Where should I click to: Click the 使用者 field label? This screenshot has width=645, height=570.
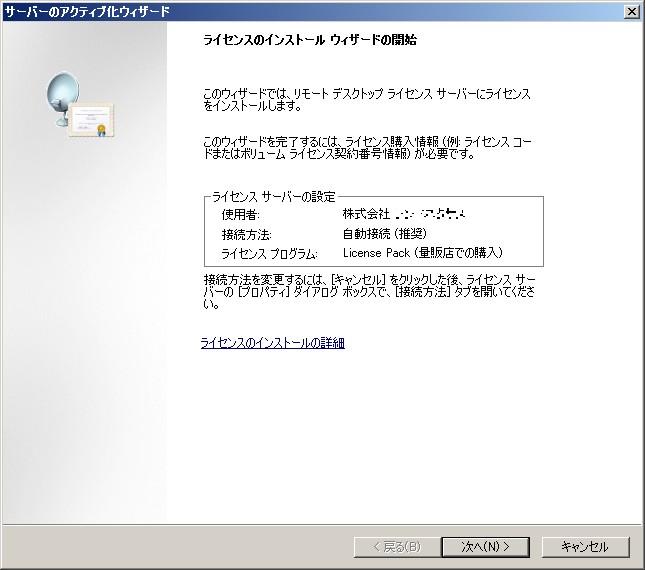tap(240, 215)
